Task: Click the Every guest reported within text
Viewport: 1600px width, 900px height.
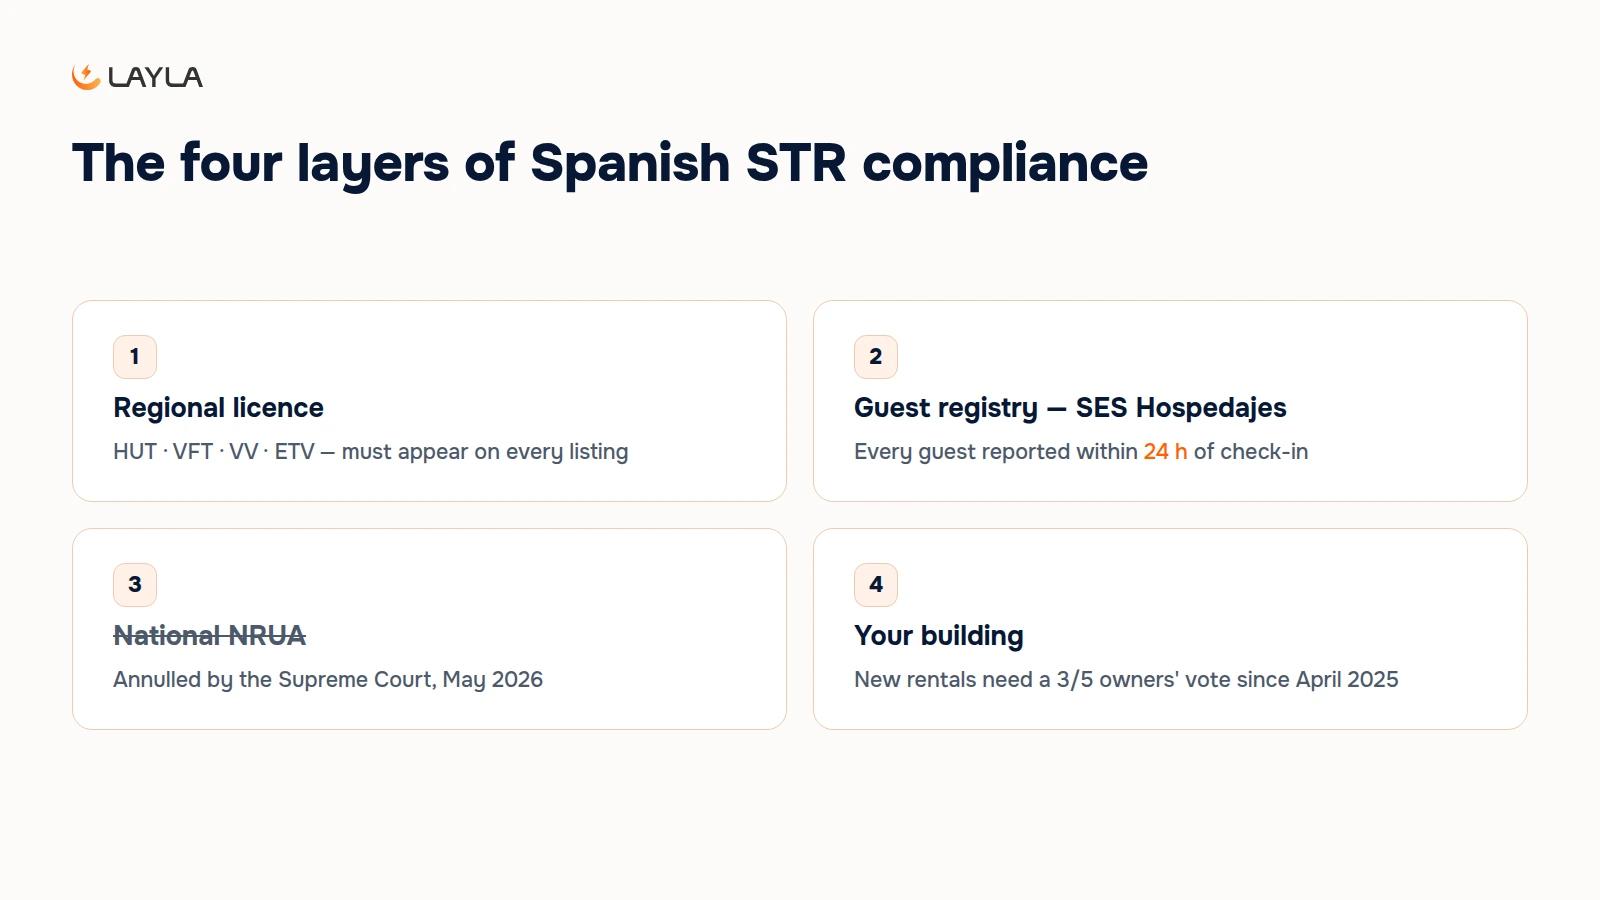Action: click(996, 452)
